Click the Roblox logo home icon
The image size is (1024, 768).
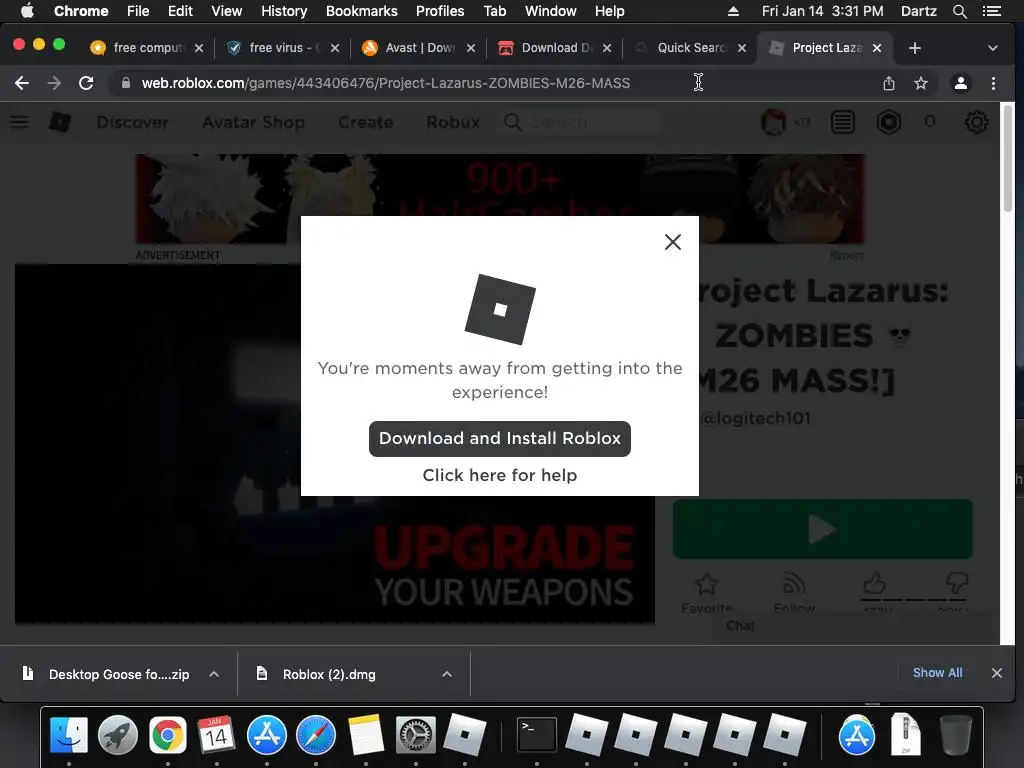(60, 122)
